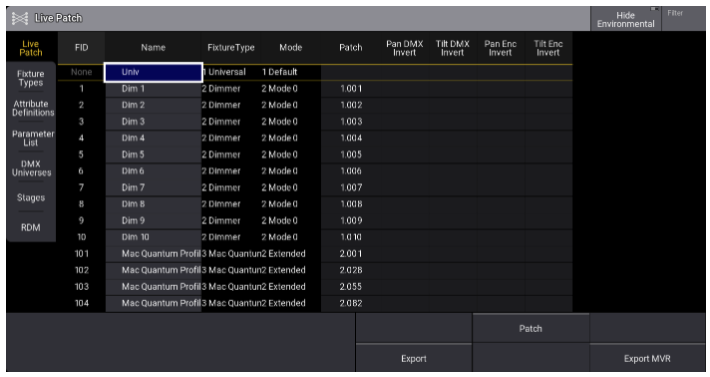
Task: Click the Patch button
Action: (531, 329)
